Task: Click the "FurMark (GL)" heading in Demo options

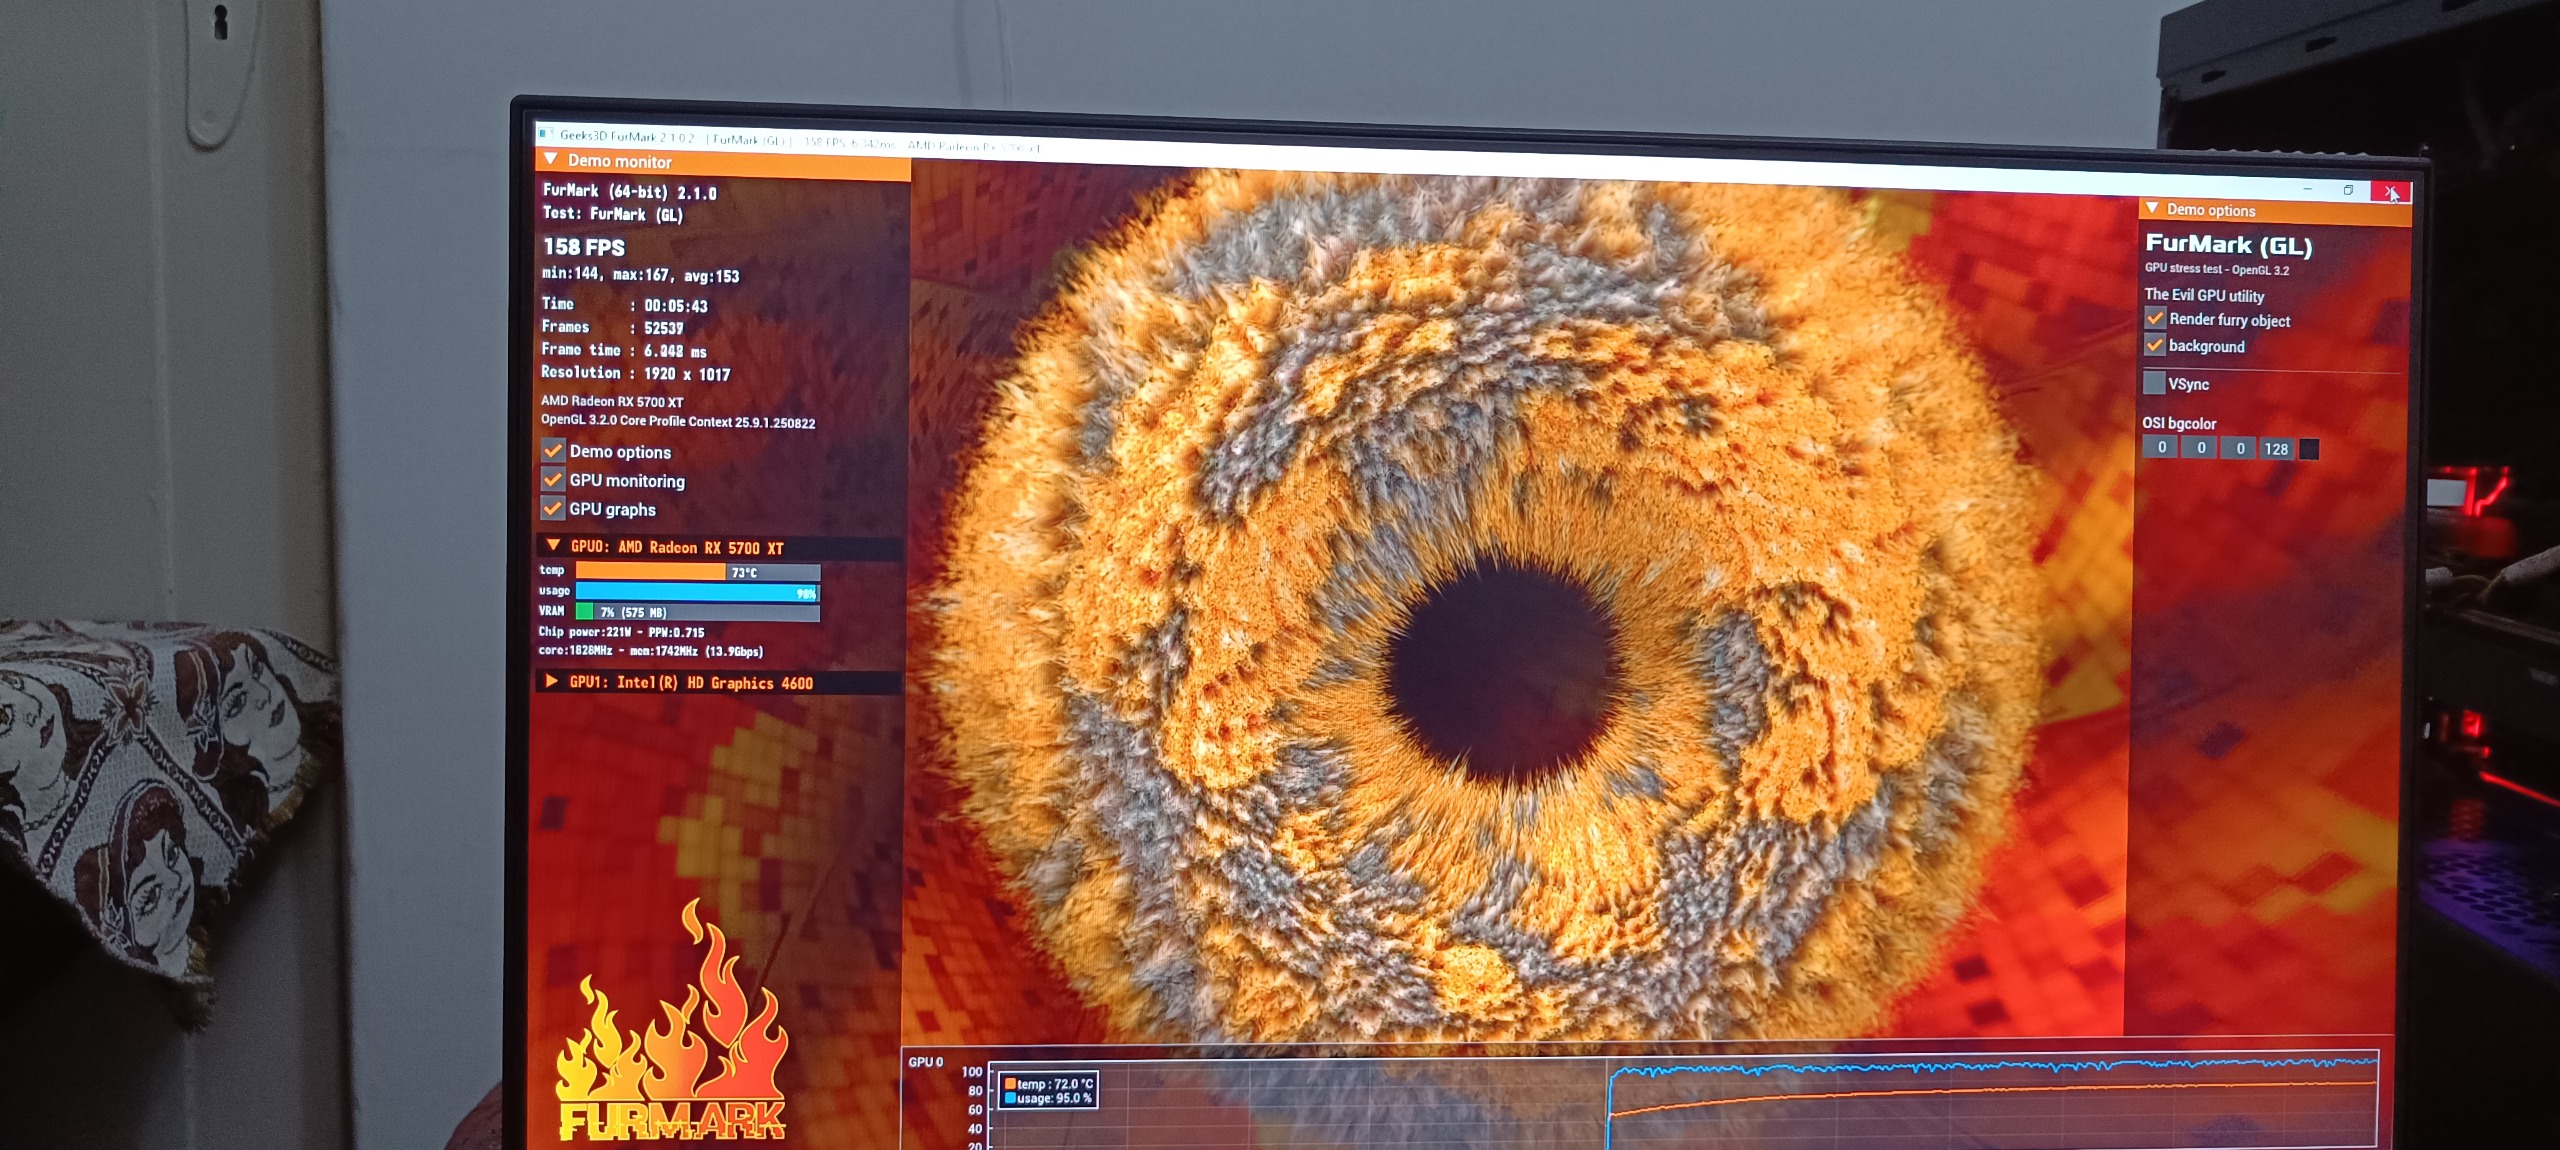Action: [2229, 245]
